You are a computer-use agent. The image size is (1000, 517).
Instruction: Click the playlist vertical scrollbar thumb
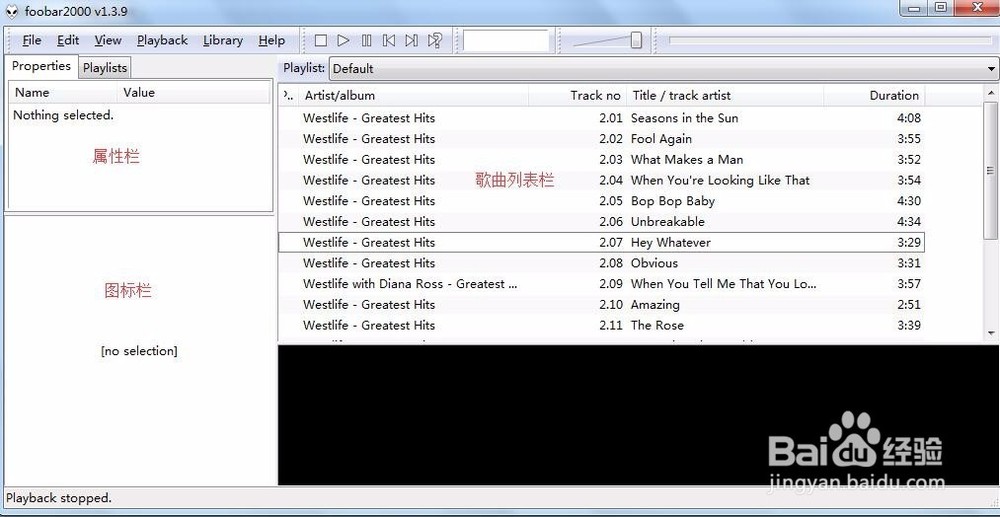(x=991, y=170)
